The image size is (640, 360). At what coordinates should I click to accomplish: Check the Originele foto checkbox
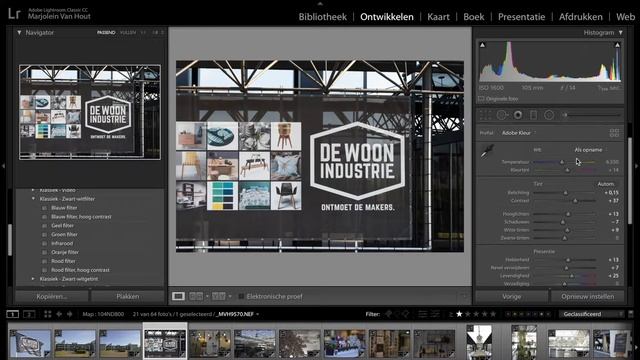click(481, 99)
